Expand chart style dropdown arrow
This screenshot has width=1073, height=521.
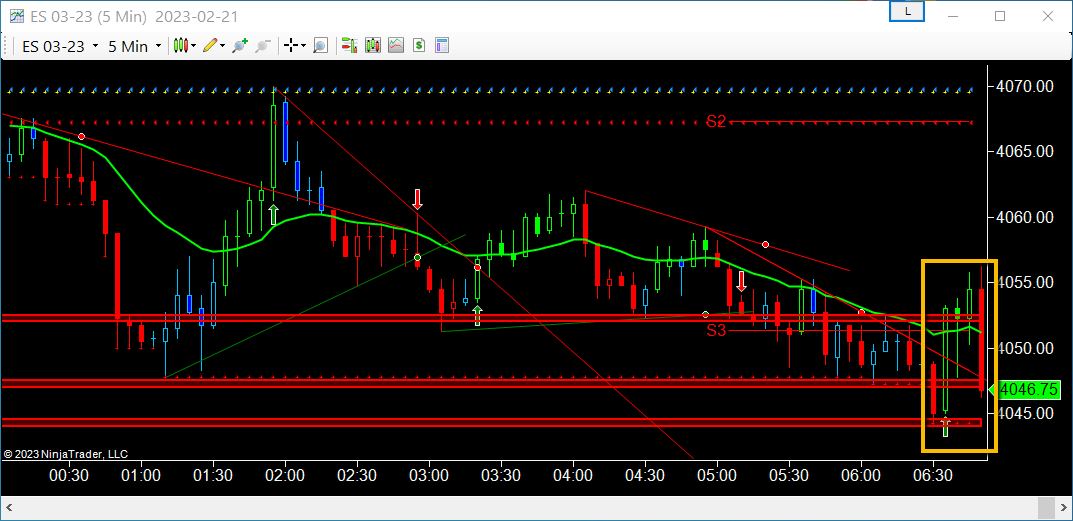click(194, 46)
